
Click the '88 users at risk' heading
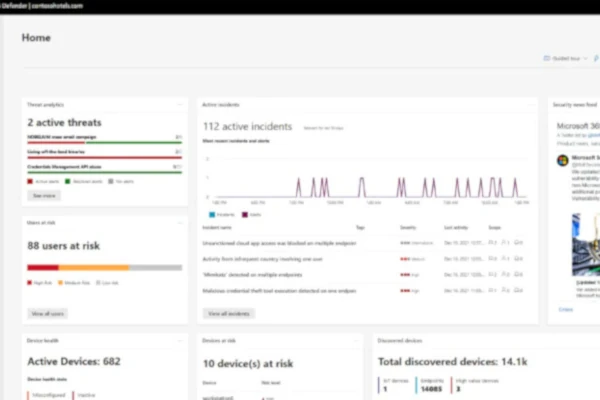[x=64, y=246]
